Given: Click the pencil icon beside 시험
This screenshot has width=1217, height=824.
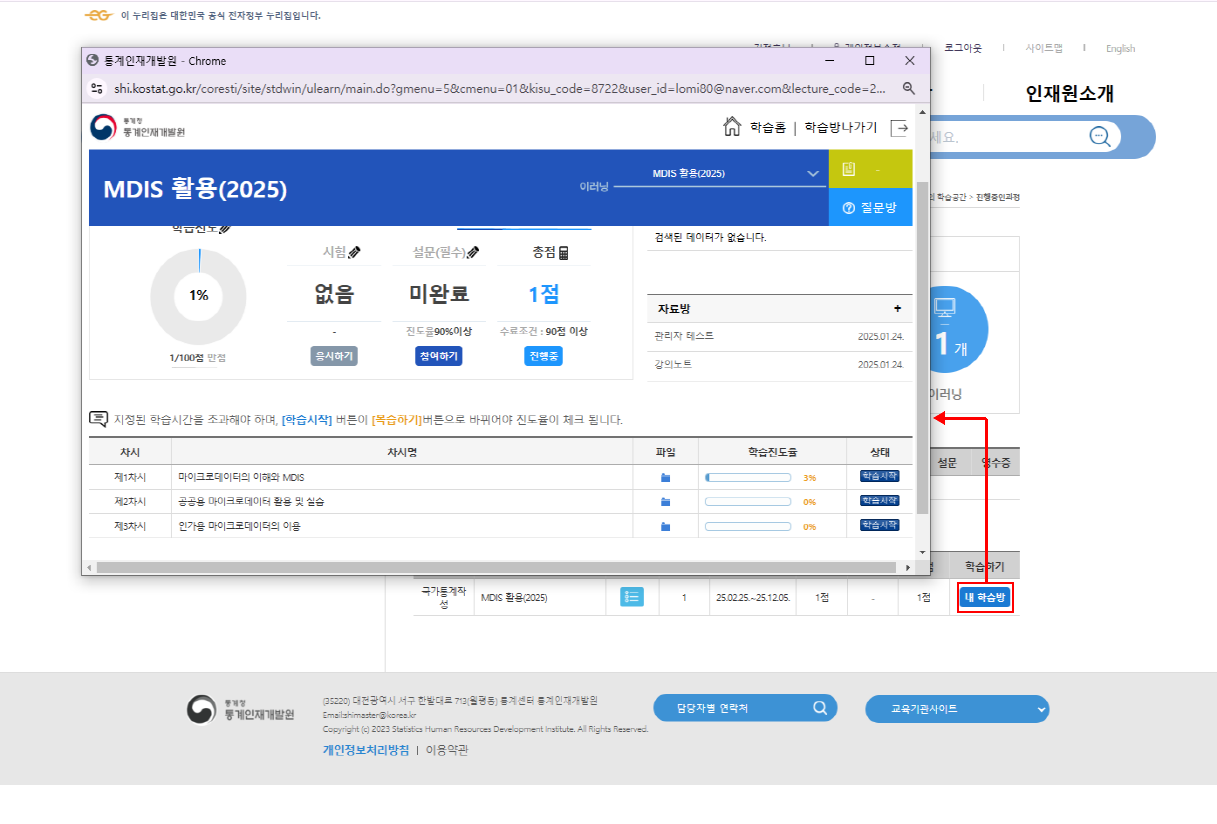Looking at the screenshot, I should pos(354,254).
